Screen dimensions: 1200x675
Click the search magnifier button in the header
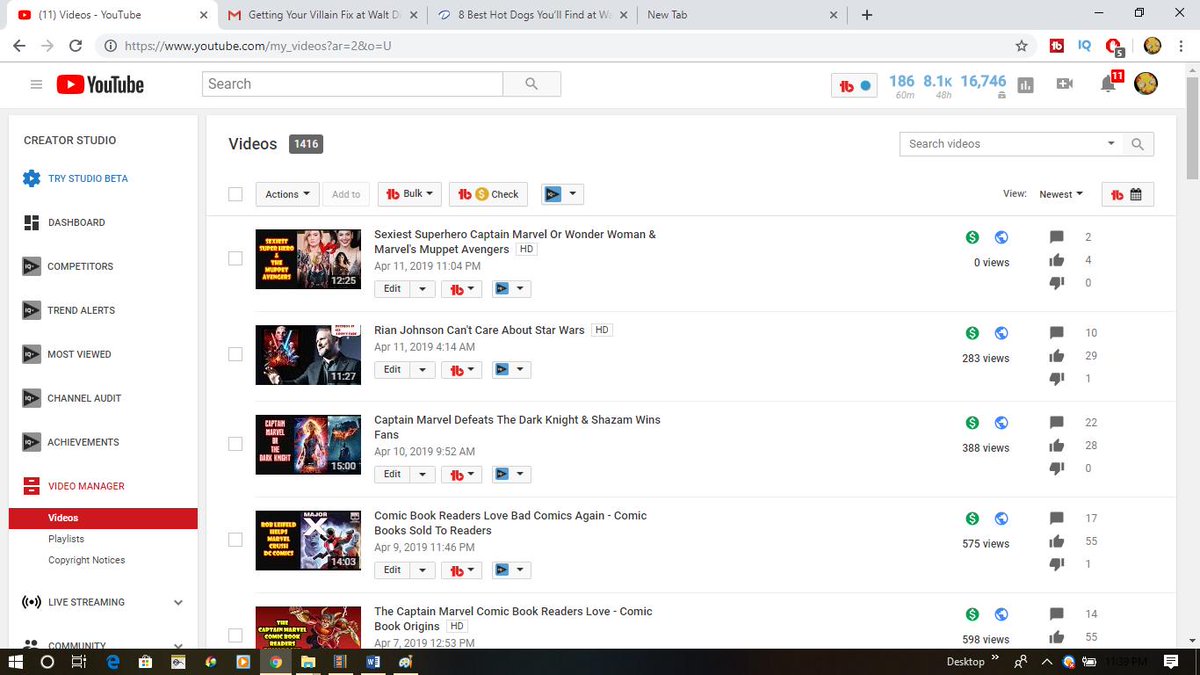[x=531, y=84]
